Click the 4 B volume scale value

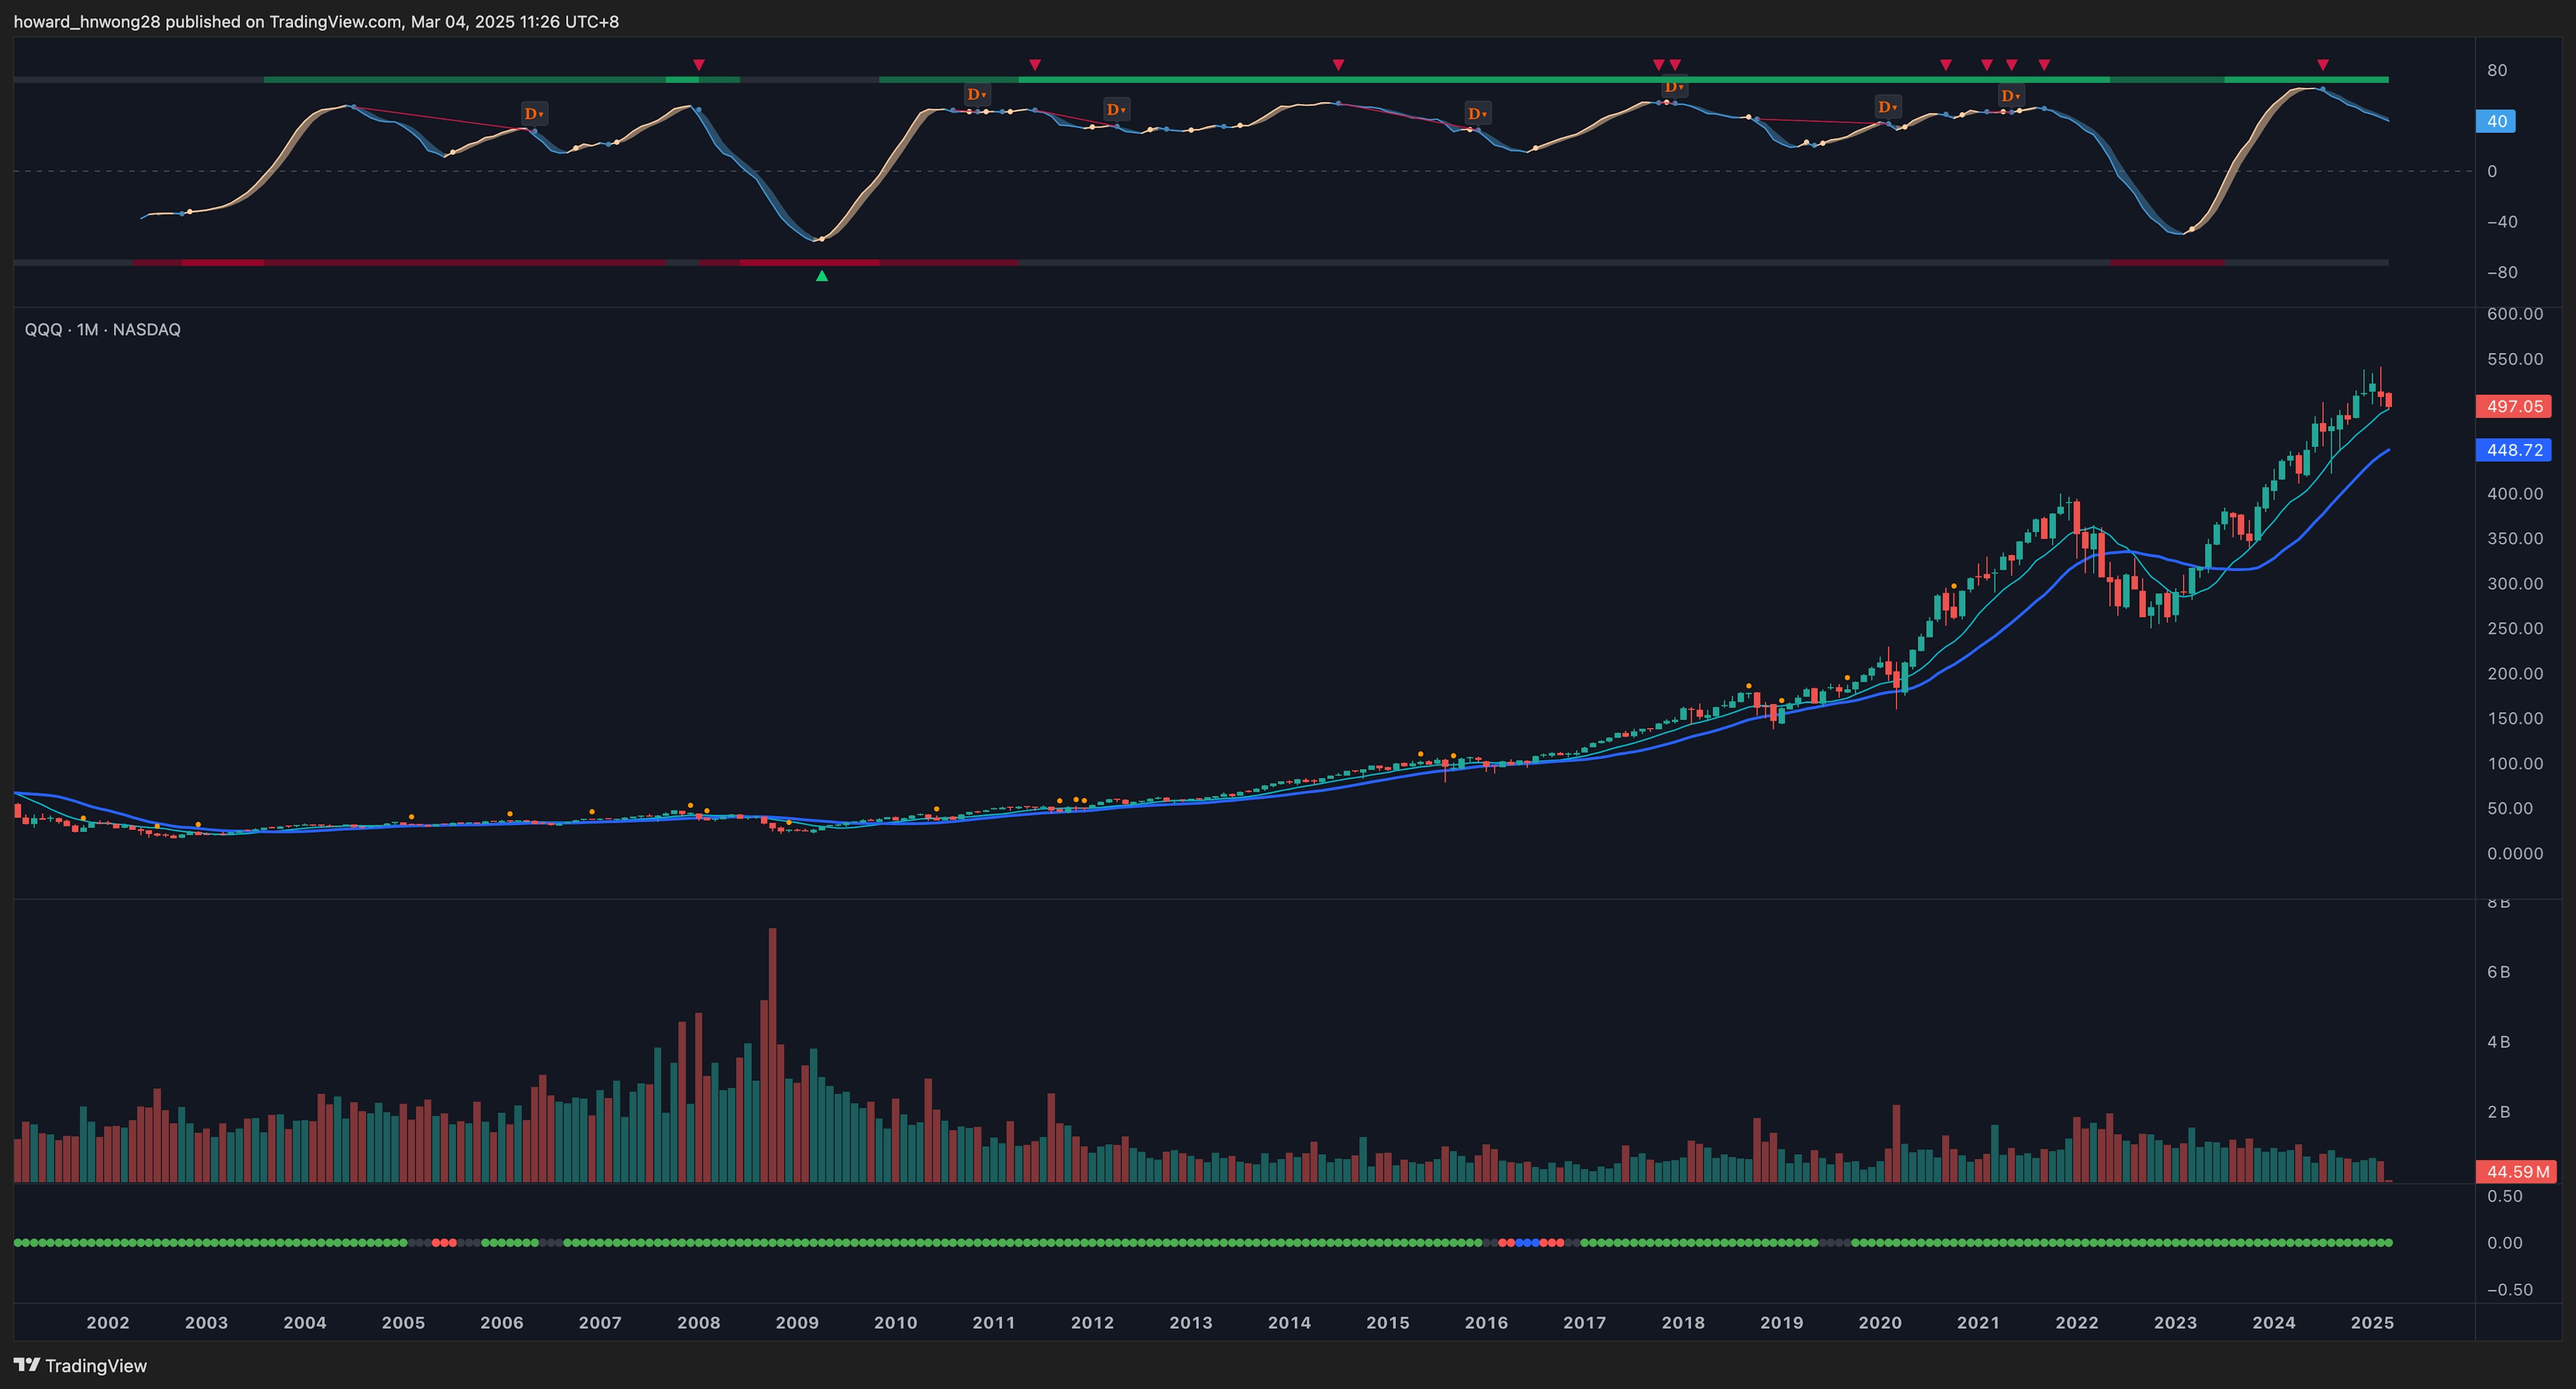click(2498, 1042)
